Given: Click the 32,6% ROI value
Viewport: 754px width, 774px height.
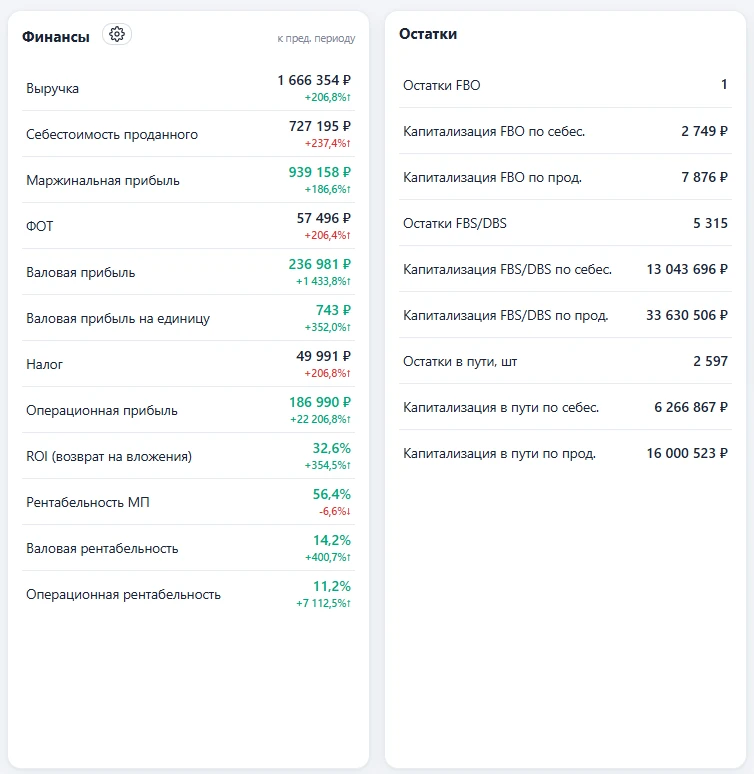Looking at the screenshot, I should coord(332,448).
